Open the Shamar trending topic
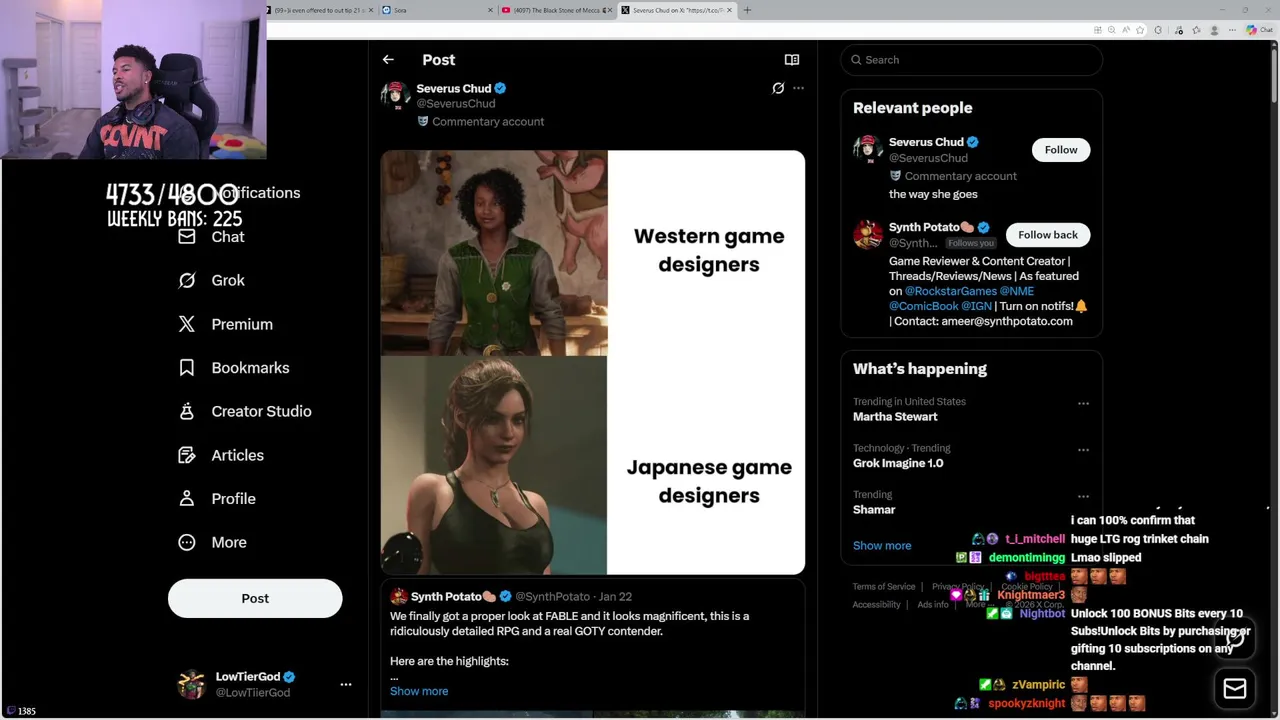 click(874, 510)
